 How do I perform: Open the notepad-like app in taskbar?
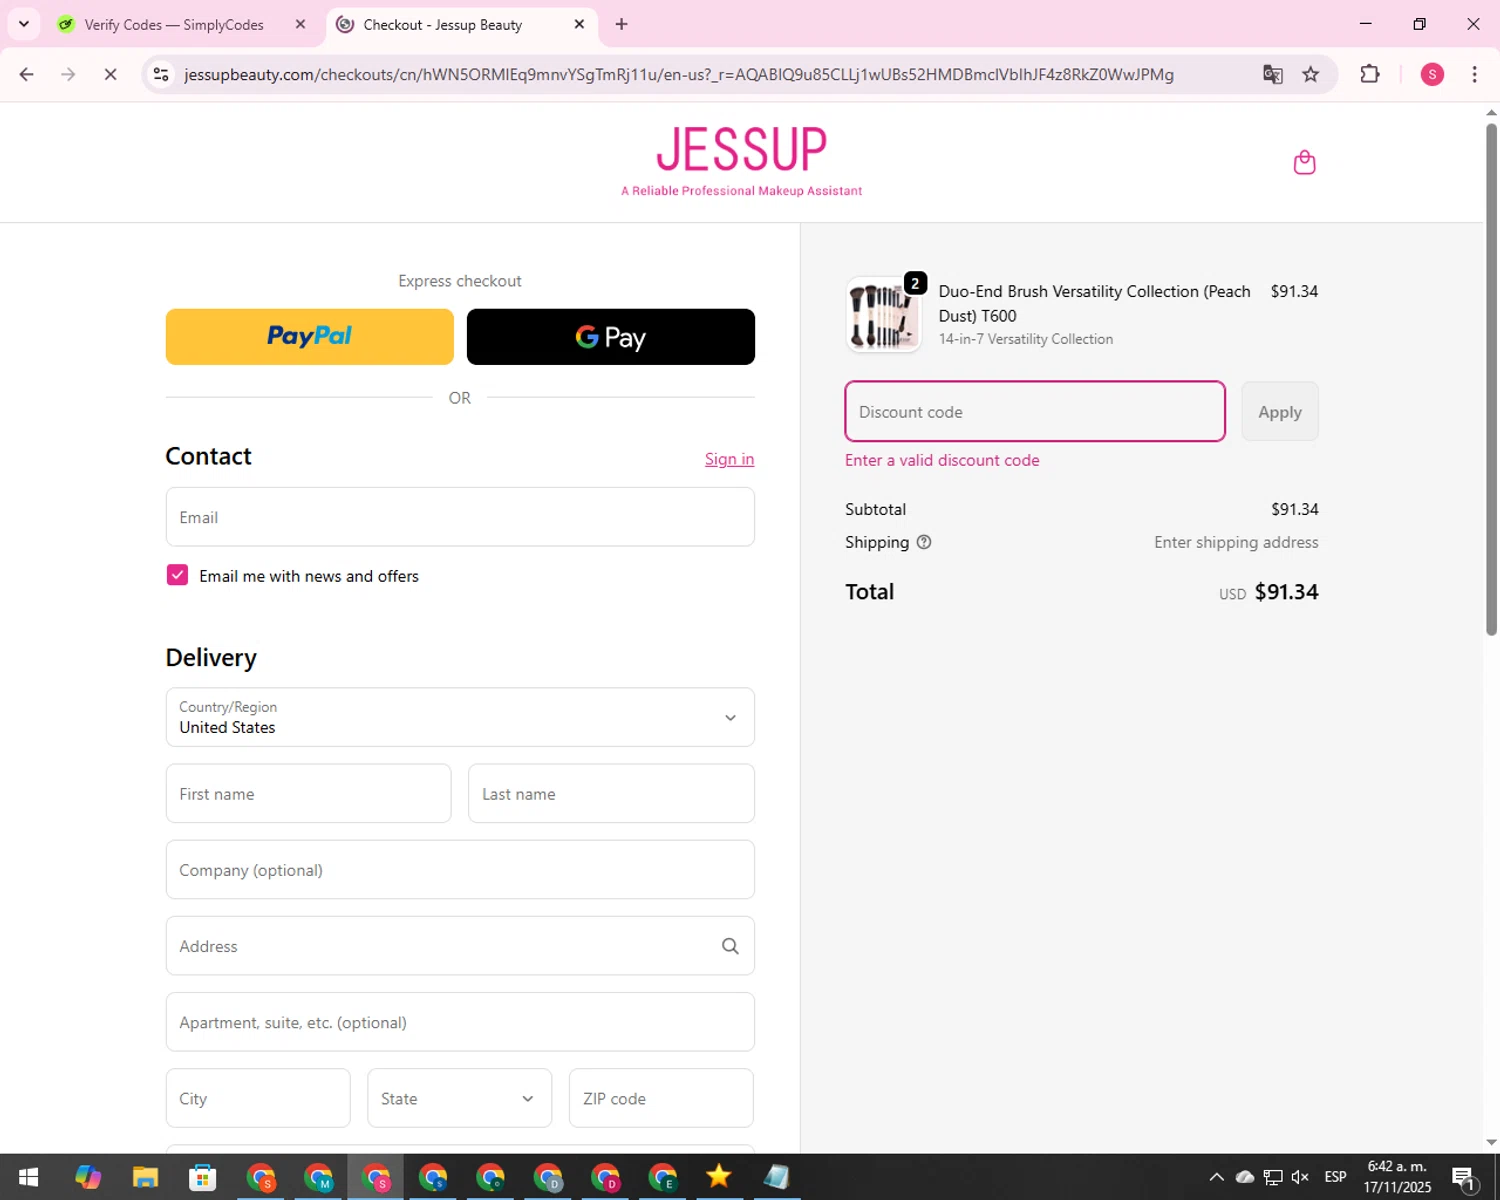777,1177
